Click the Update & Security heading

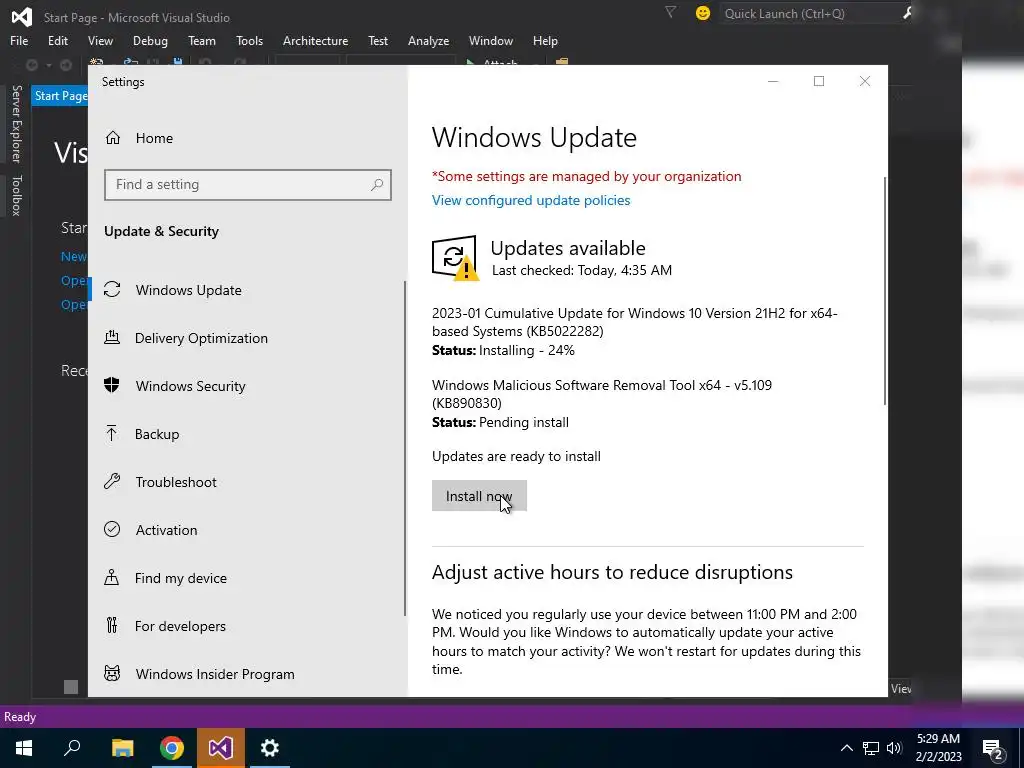click(161, 231)
